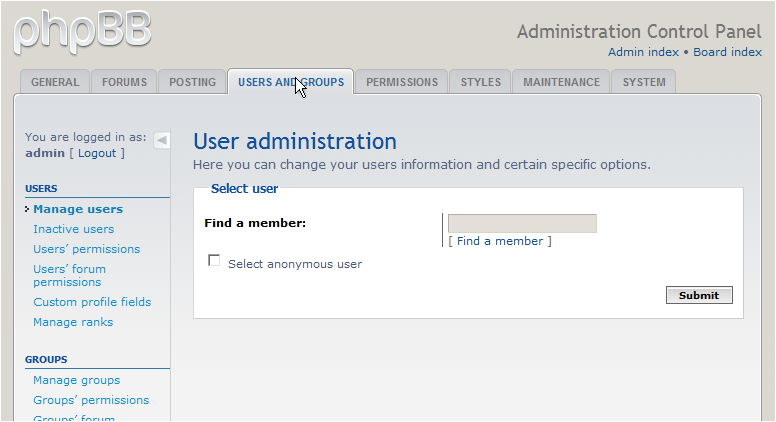Image resolution: width=776 pixels, height=422 pixels.
Task: Click the phpBB logo
Action: coord(83,32)
